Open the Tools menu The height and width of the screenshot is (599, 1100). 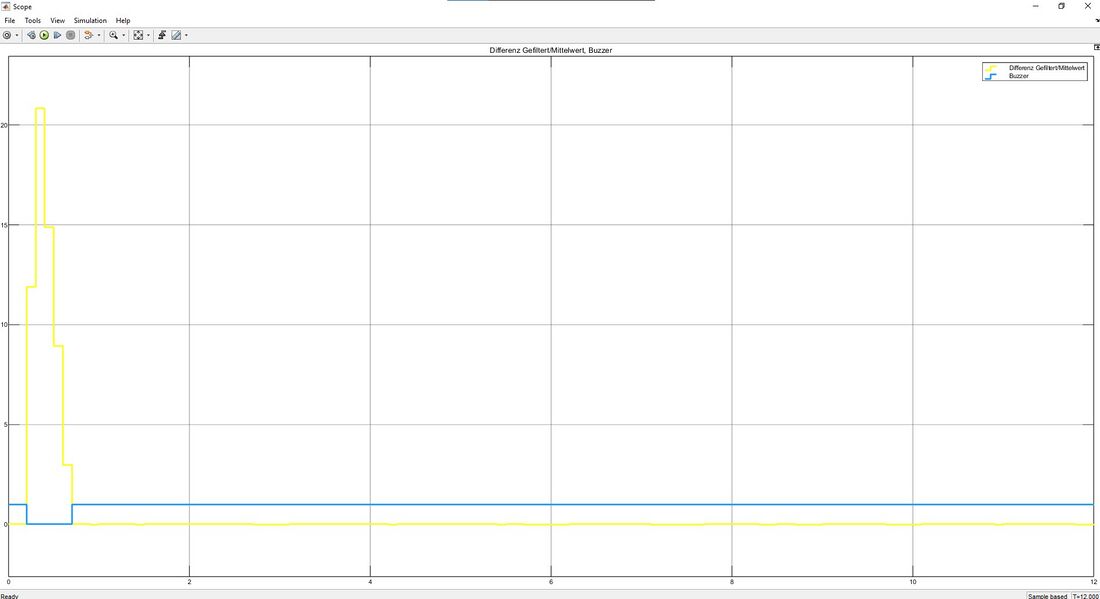tap(33, 20)
